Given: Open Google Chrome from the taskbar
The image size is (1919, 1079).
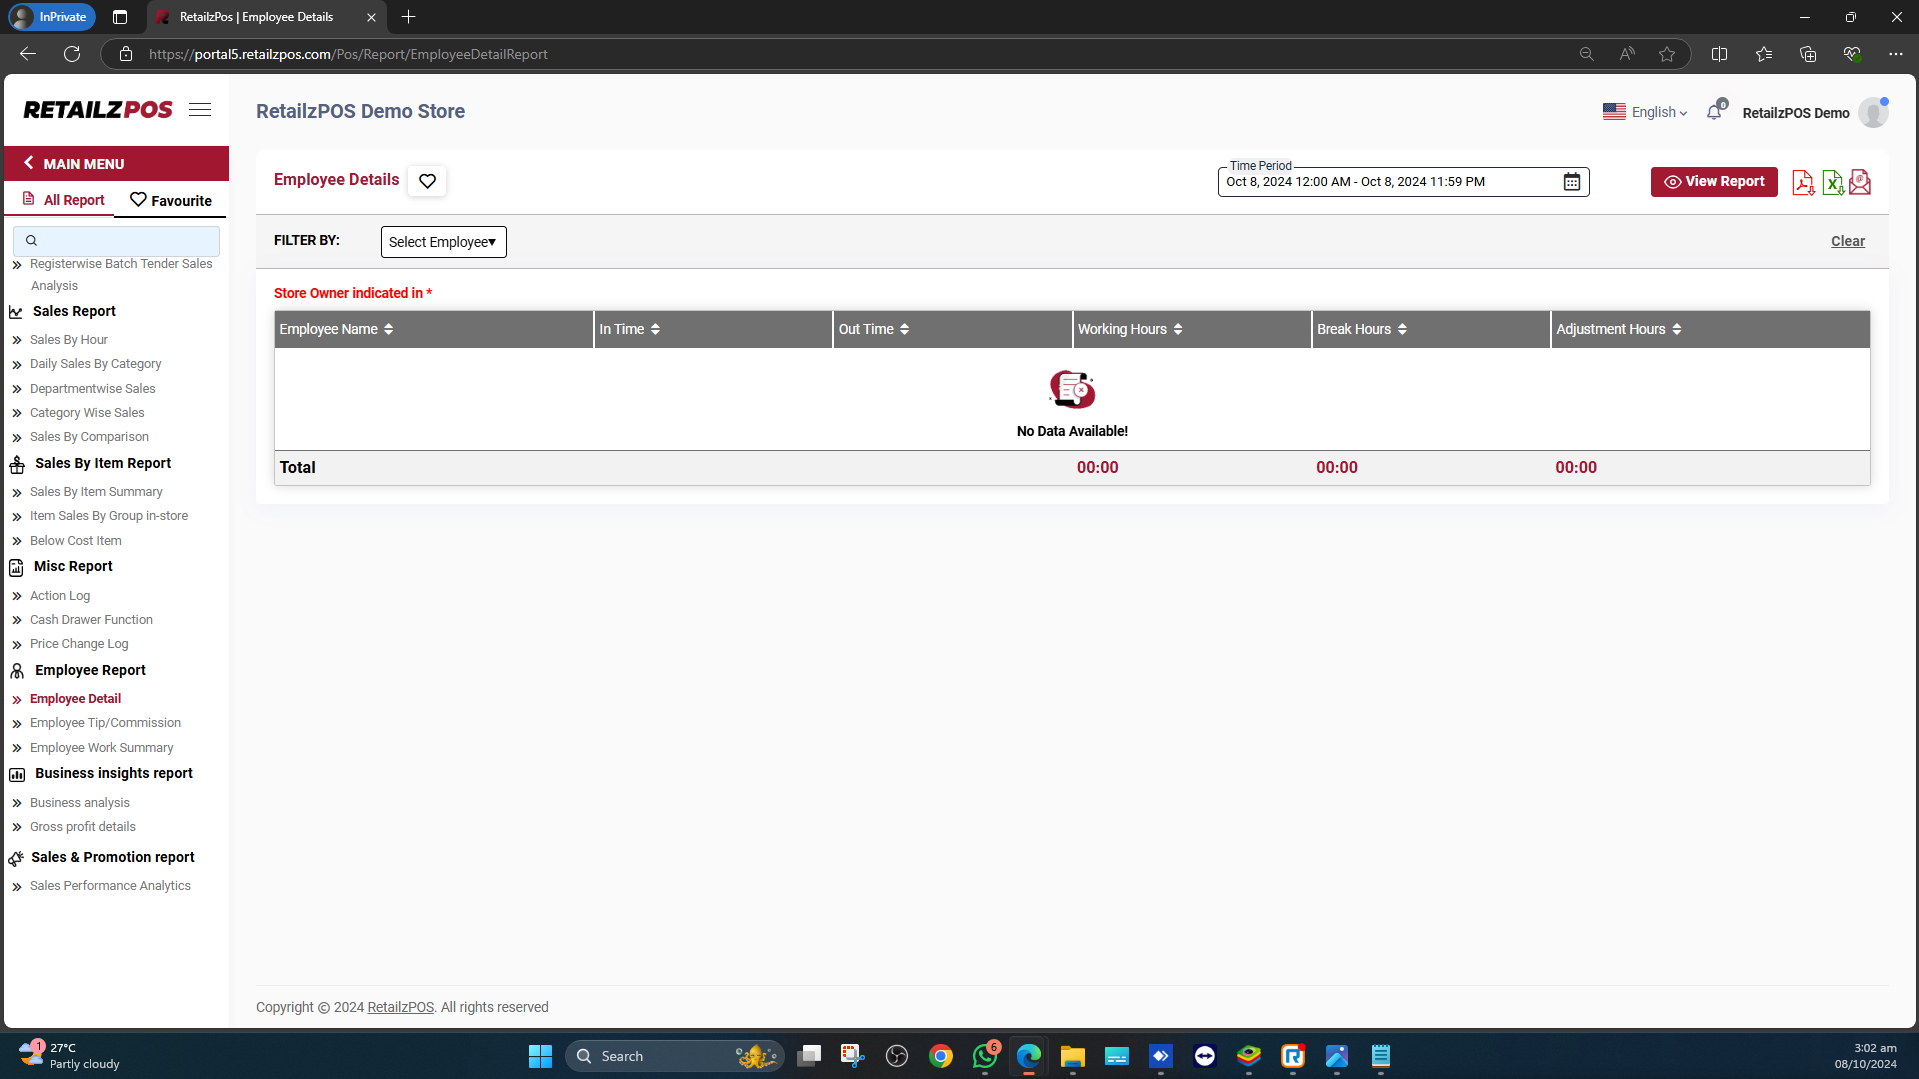Looking at the screenshot, I should pos(940,1056).
